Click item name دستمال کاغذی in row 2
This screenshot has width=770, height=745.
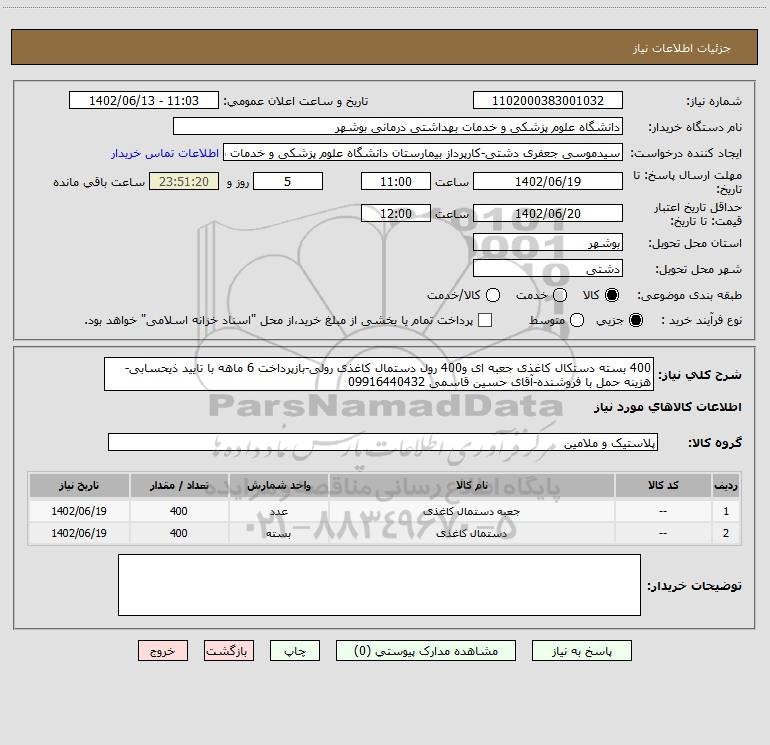471,533
